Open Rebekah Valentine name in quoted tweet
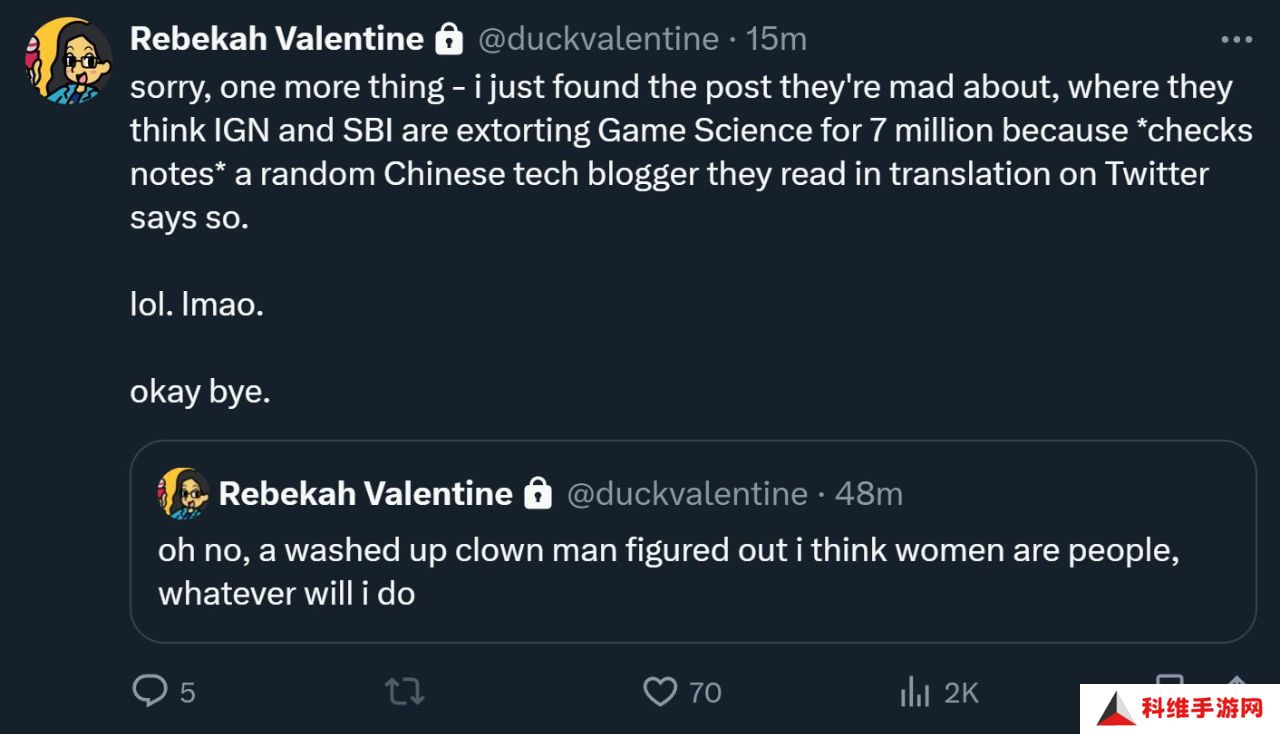This screenshot has width=1280, height=734. [366, 493]
